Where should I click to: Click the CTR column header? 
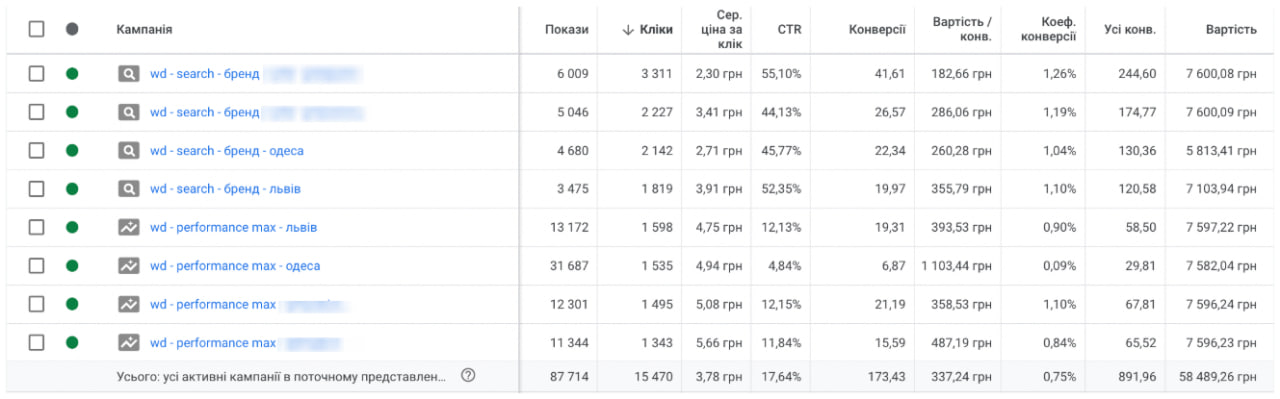coord(789,30)
